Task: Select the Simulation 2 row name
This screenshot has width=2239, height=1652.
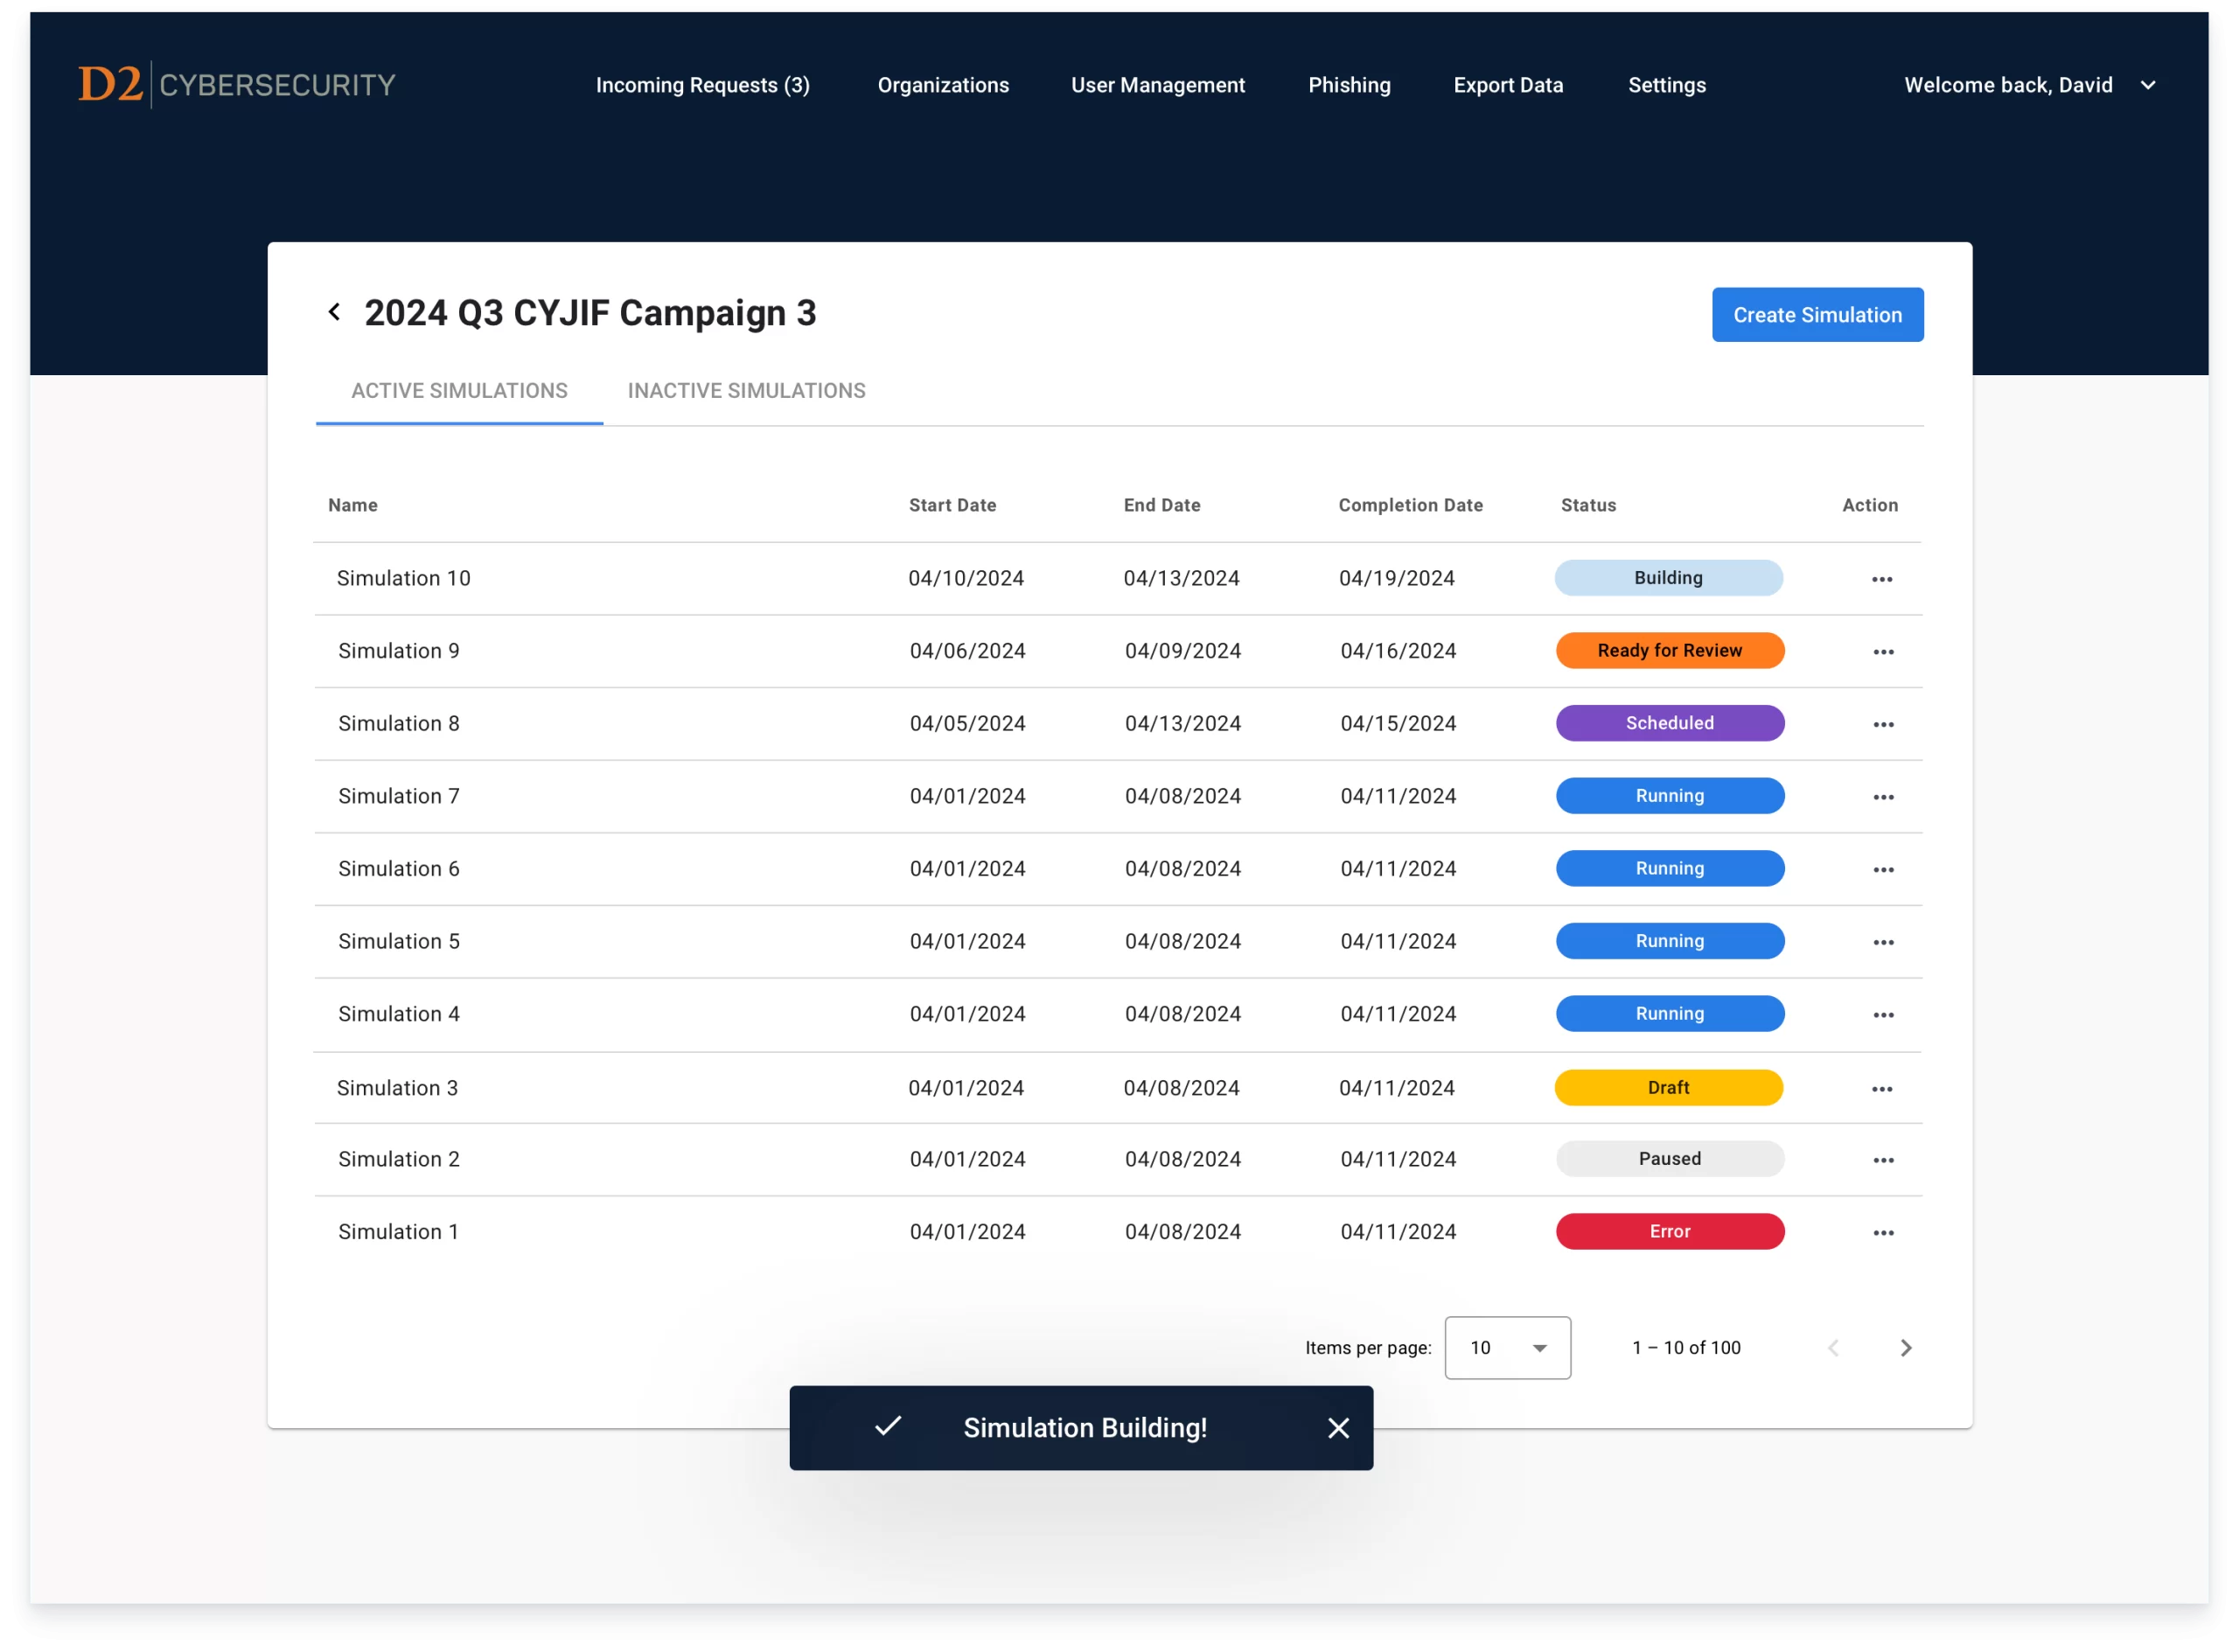Action: point(398,1159)
